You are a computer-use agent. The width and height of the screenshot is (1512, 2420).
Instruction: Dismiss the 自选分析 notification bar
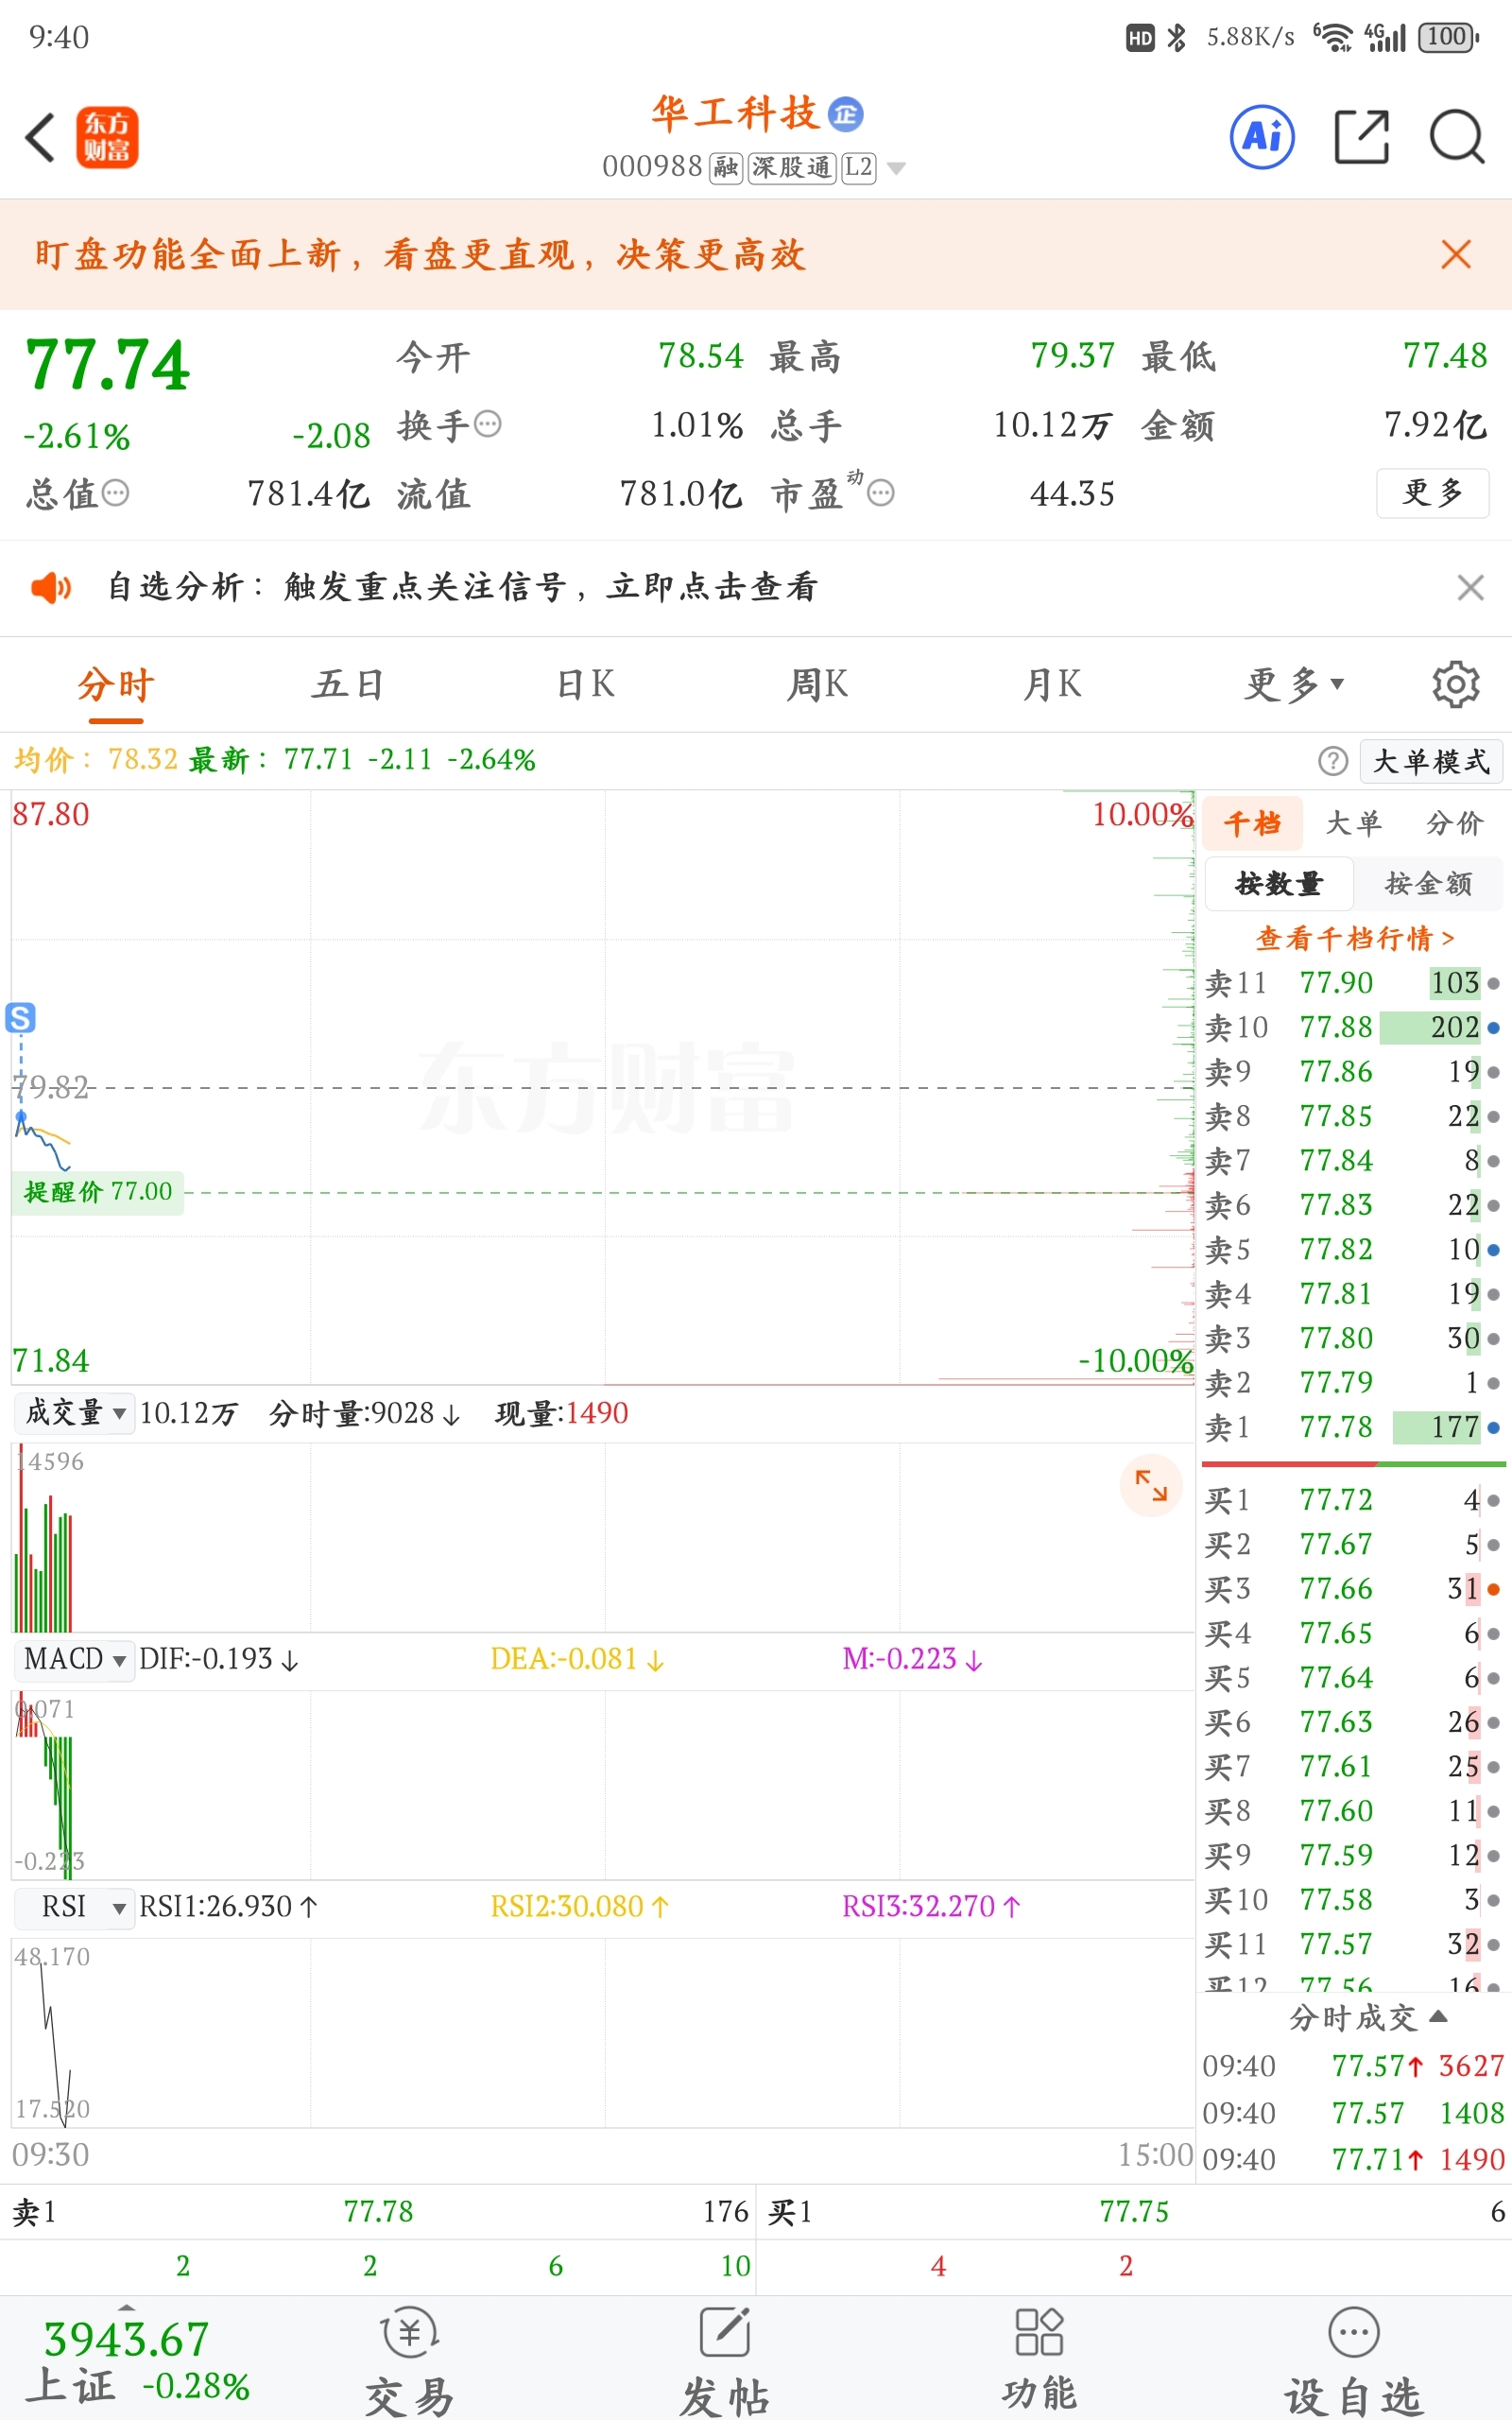[x=1470, y=587]
